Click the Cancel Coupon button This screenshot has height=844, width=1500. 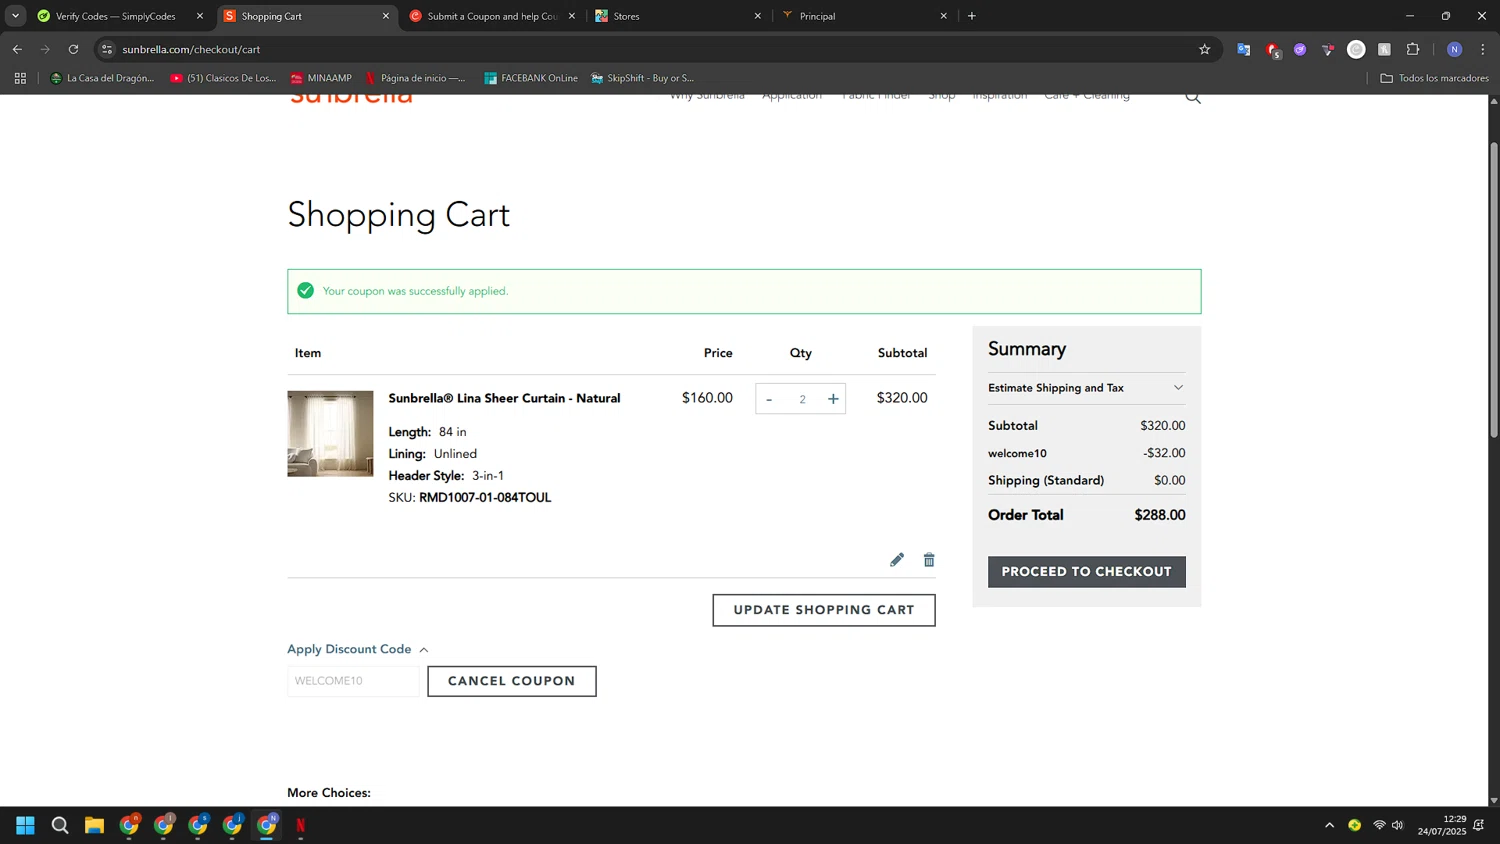point(512,681)
